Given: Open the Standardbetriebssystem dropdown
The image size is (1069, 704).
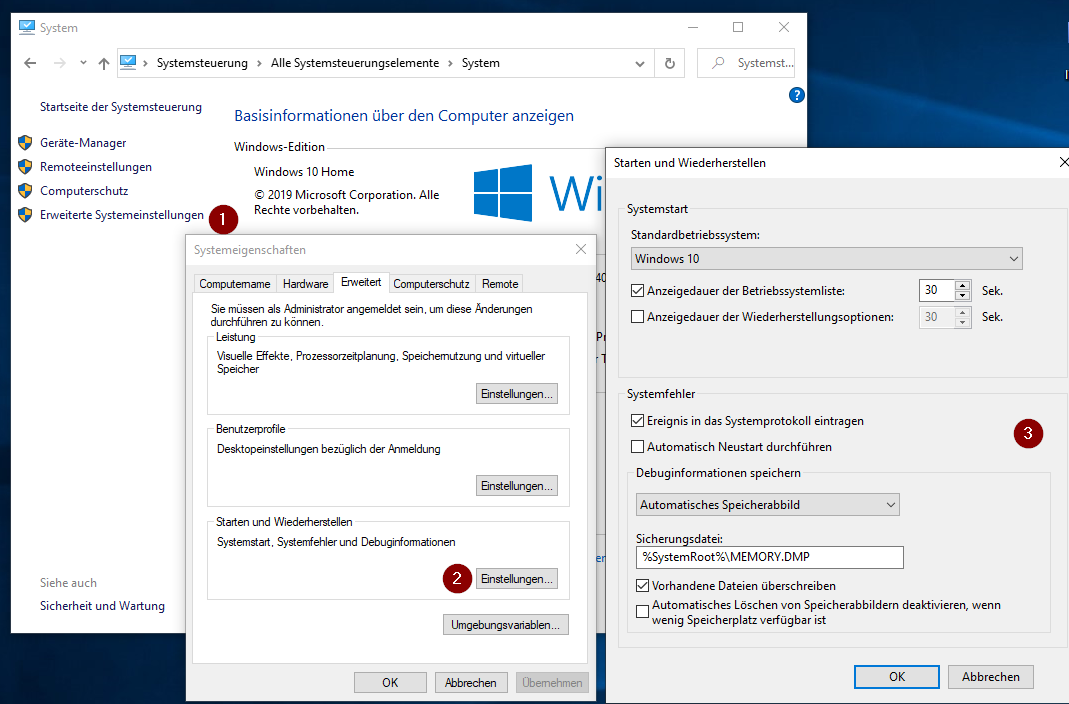Looking at the screenshot, I should [826, 258].
